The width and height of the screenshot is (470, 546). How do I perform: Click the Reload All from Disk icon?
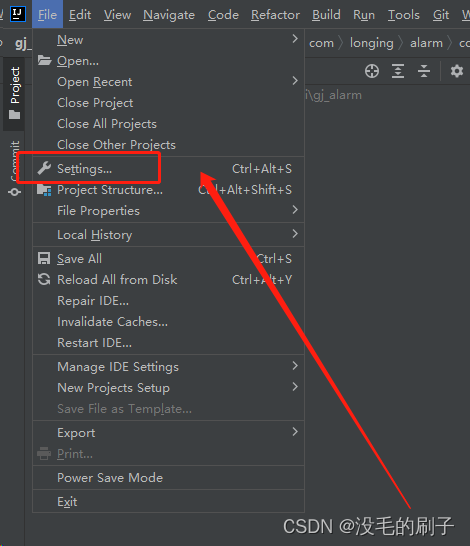click(44, 279)
